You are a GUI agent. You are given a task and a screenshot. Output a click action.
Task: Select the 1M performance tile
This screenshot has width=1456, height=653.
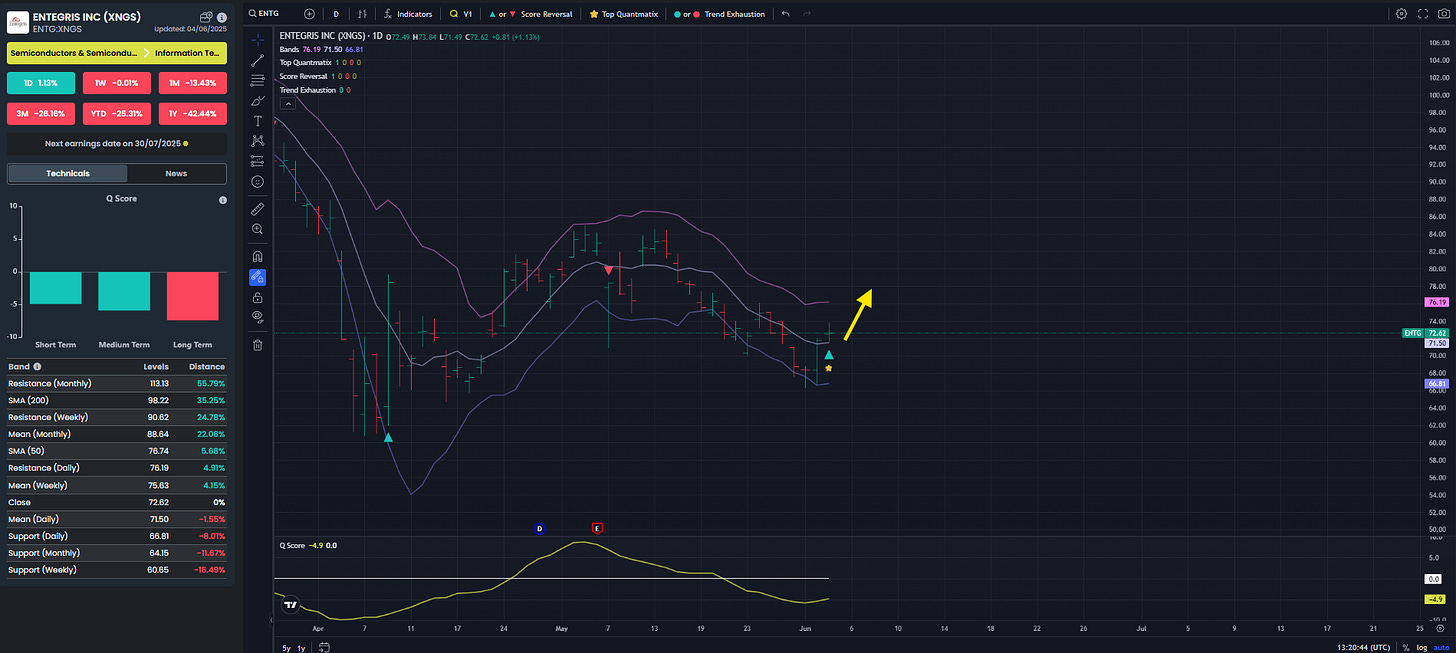[x=193, y=83]
